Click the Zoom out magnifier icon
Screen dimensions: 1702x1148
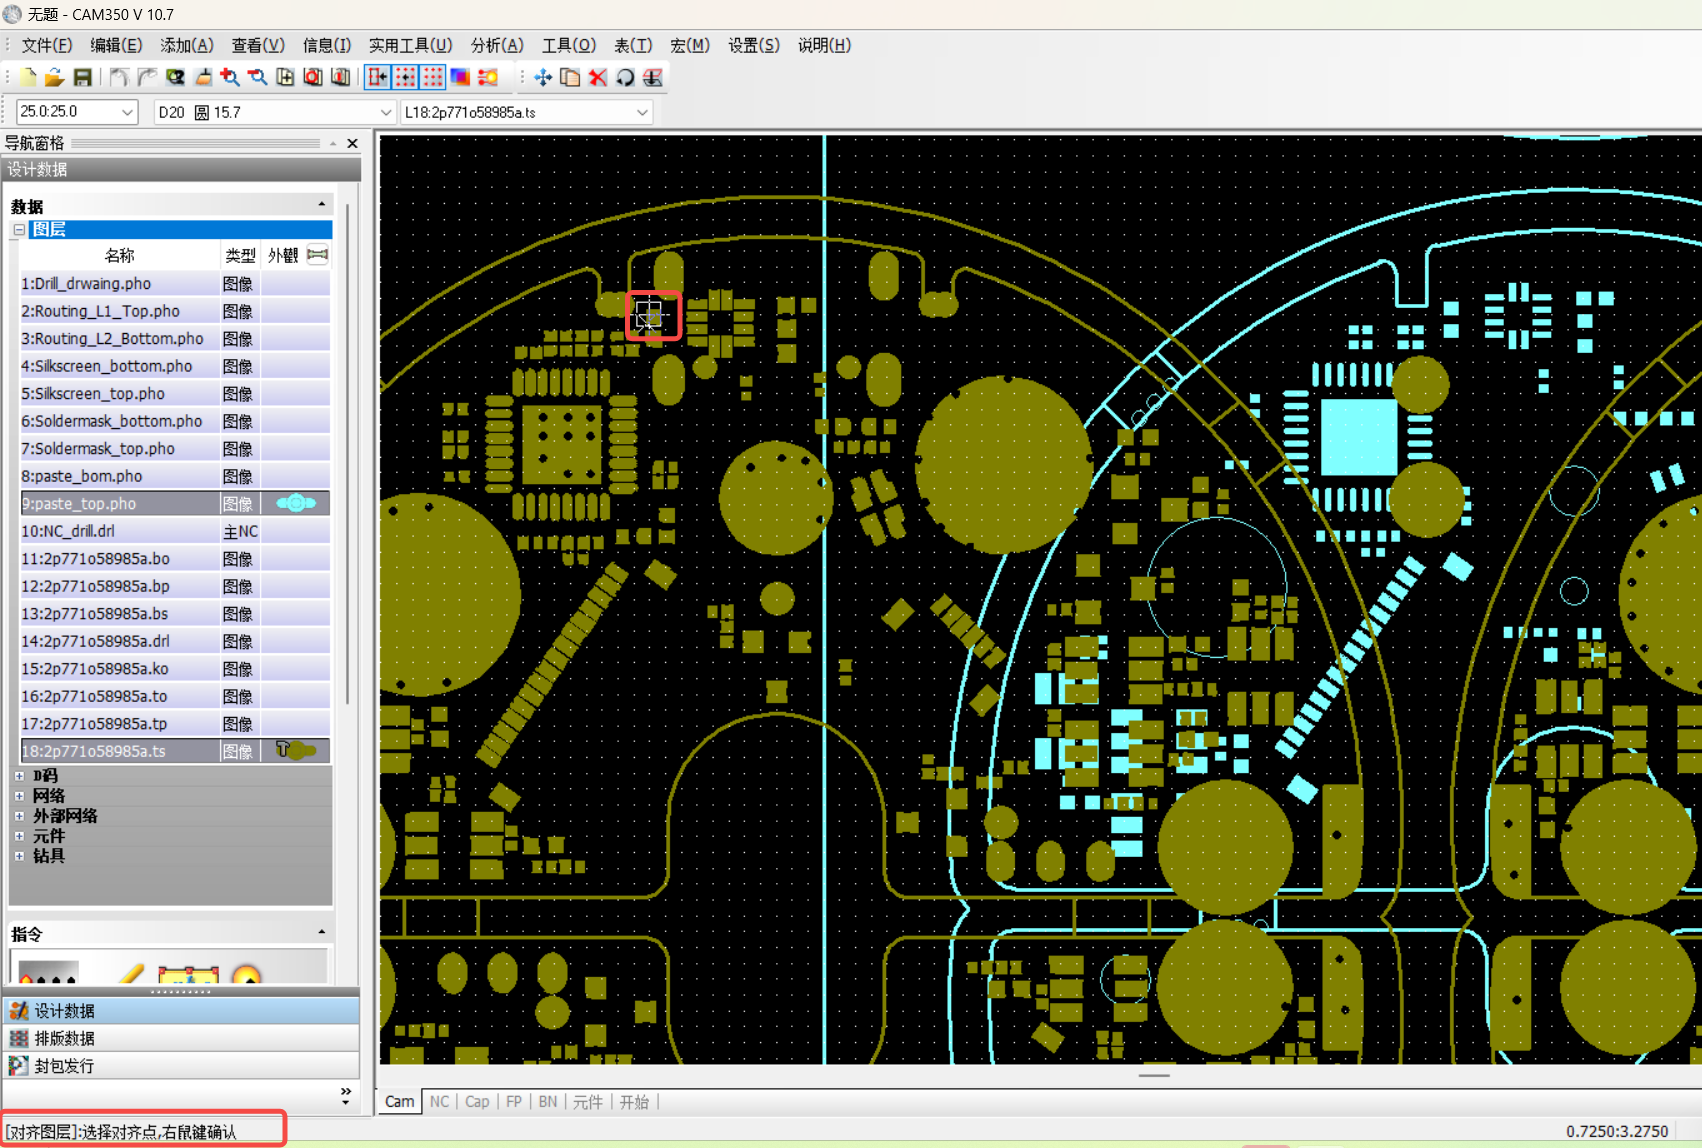[257, 77]
